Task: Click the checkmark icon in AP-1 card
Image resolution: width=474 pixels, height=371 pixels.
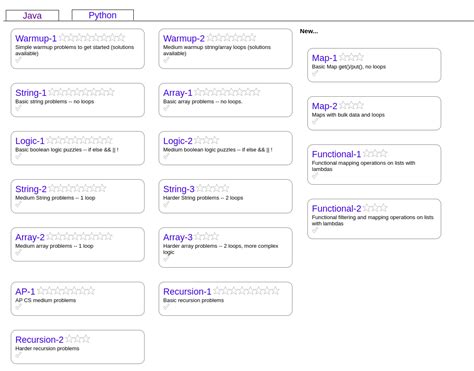Action: tap(18, 307)
